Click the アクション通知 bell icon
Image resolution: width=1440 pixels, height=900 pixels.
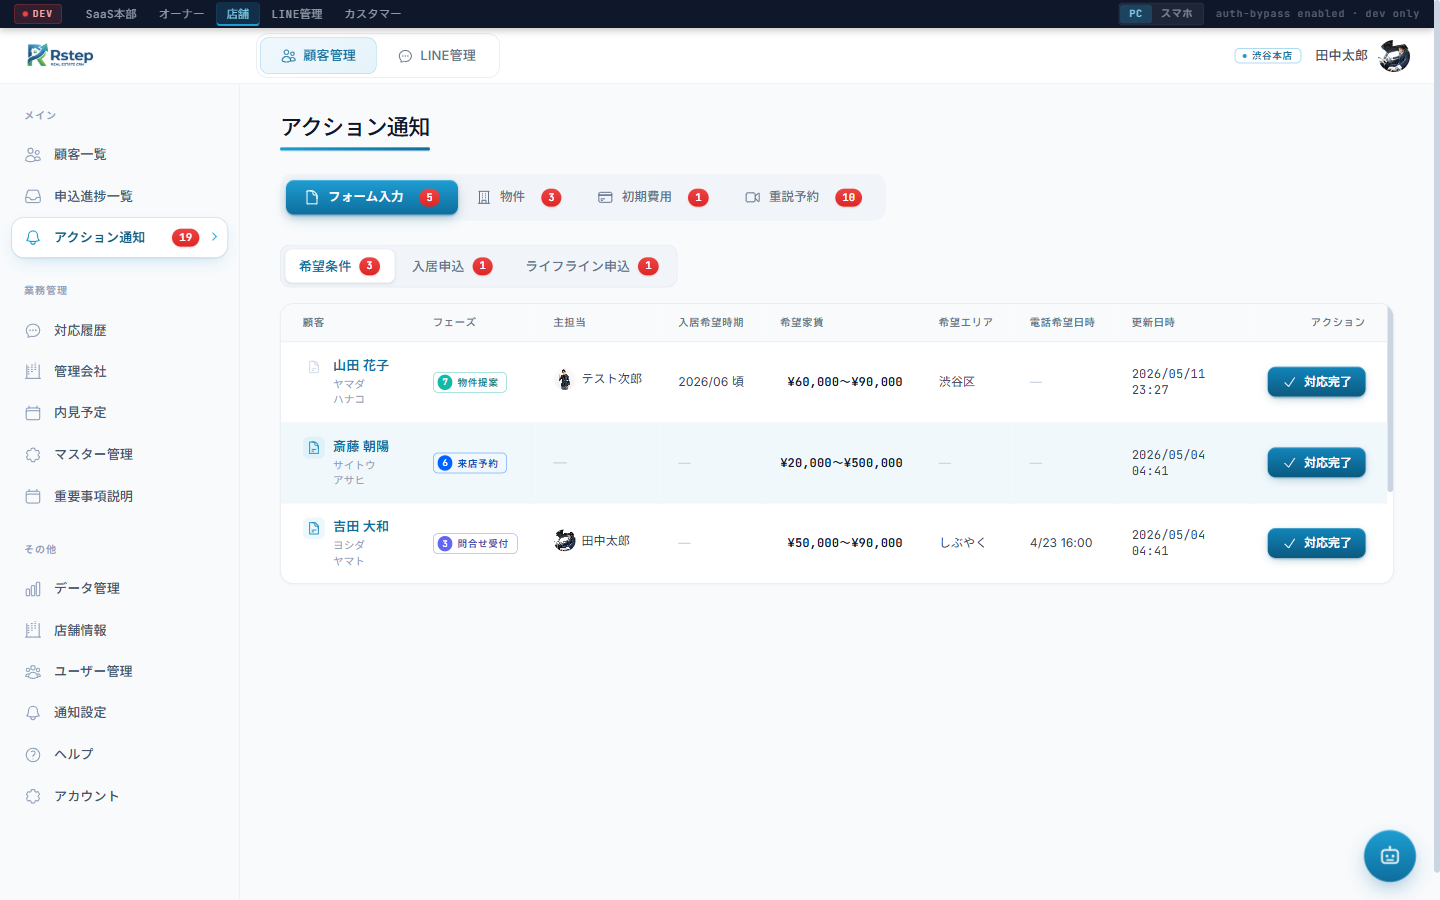[x=33, y=238]
